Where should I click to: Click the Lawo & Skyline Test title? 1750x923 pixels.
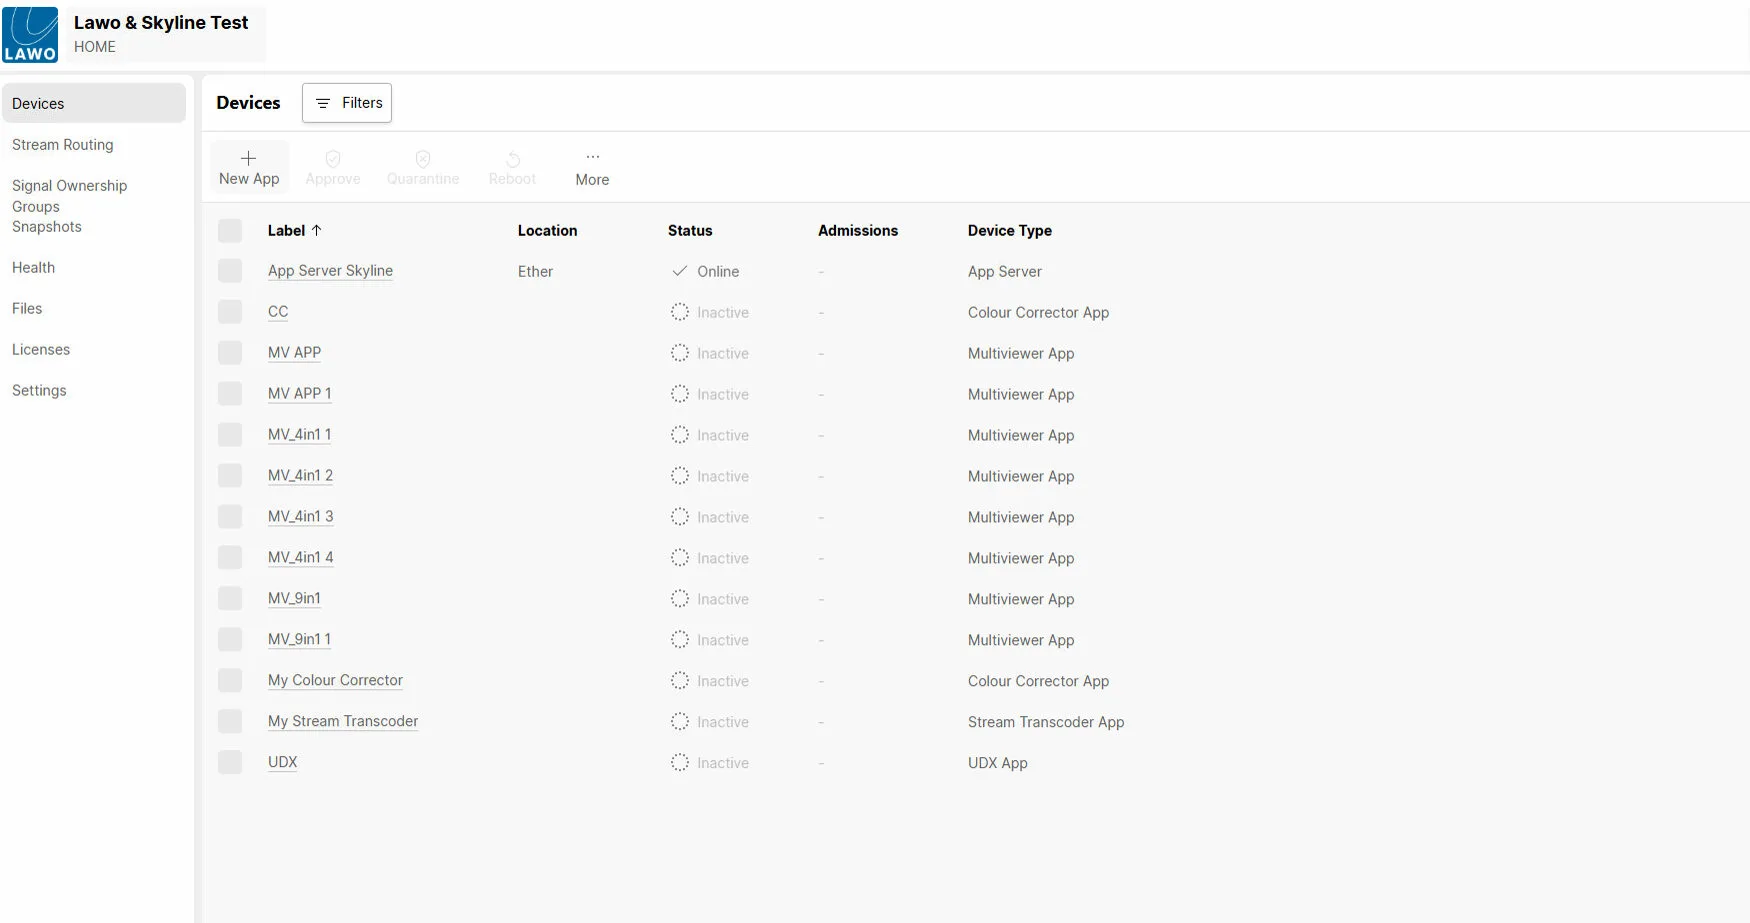click(x=161, y=23)
